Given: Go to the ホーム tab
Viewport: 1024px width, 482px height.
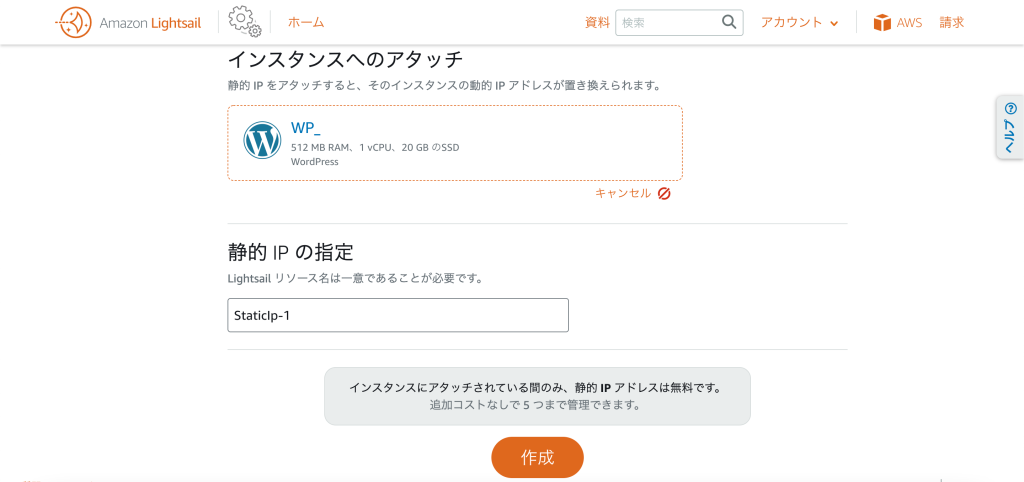Looking at the screenshot, I should 306,22.
